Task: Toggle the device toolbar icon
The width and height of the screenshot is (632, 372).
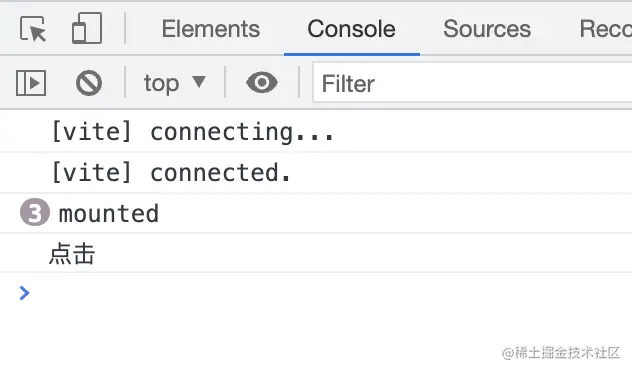Action: [87, 28]
